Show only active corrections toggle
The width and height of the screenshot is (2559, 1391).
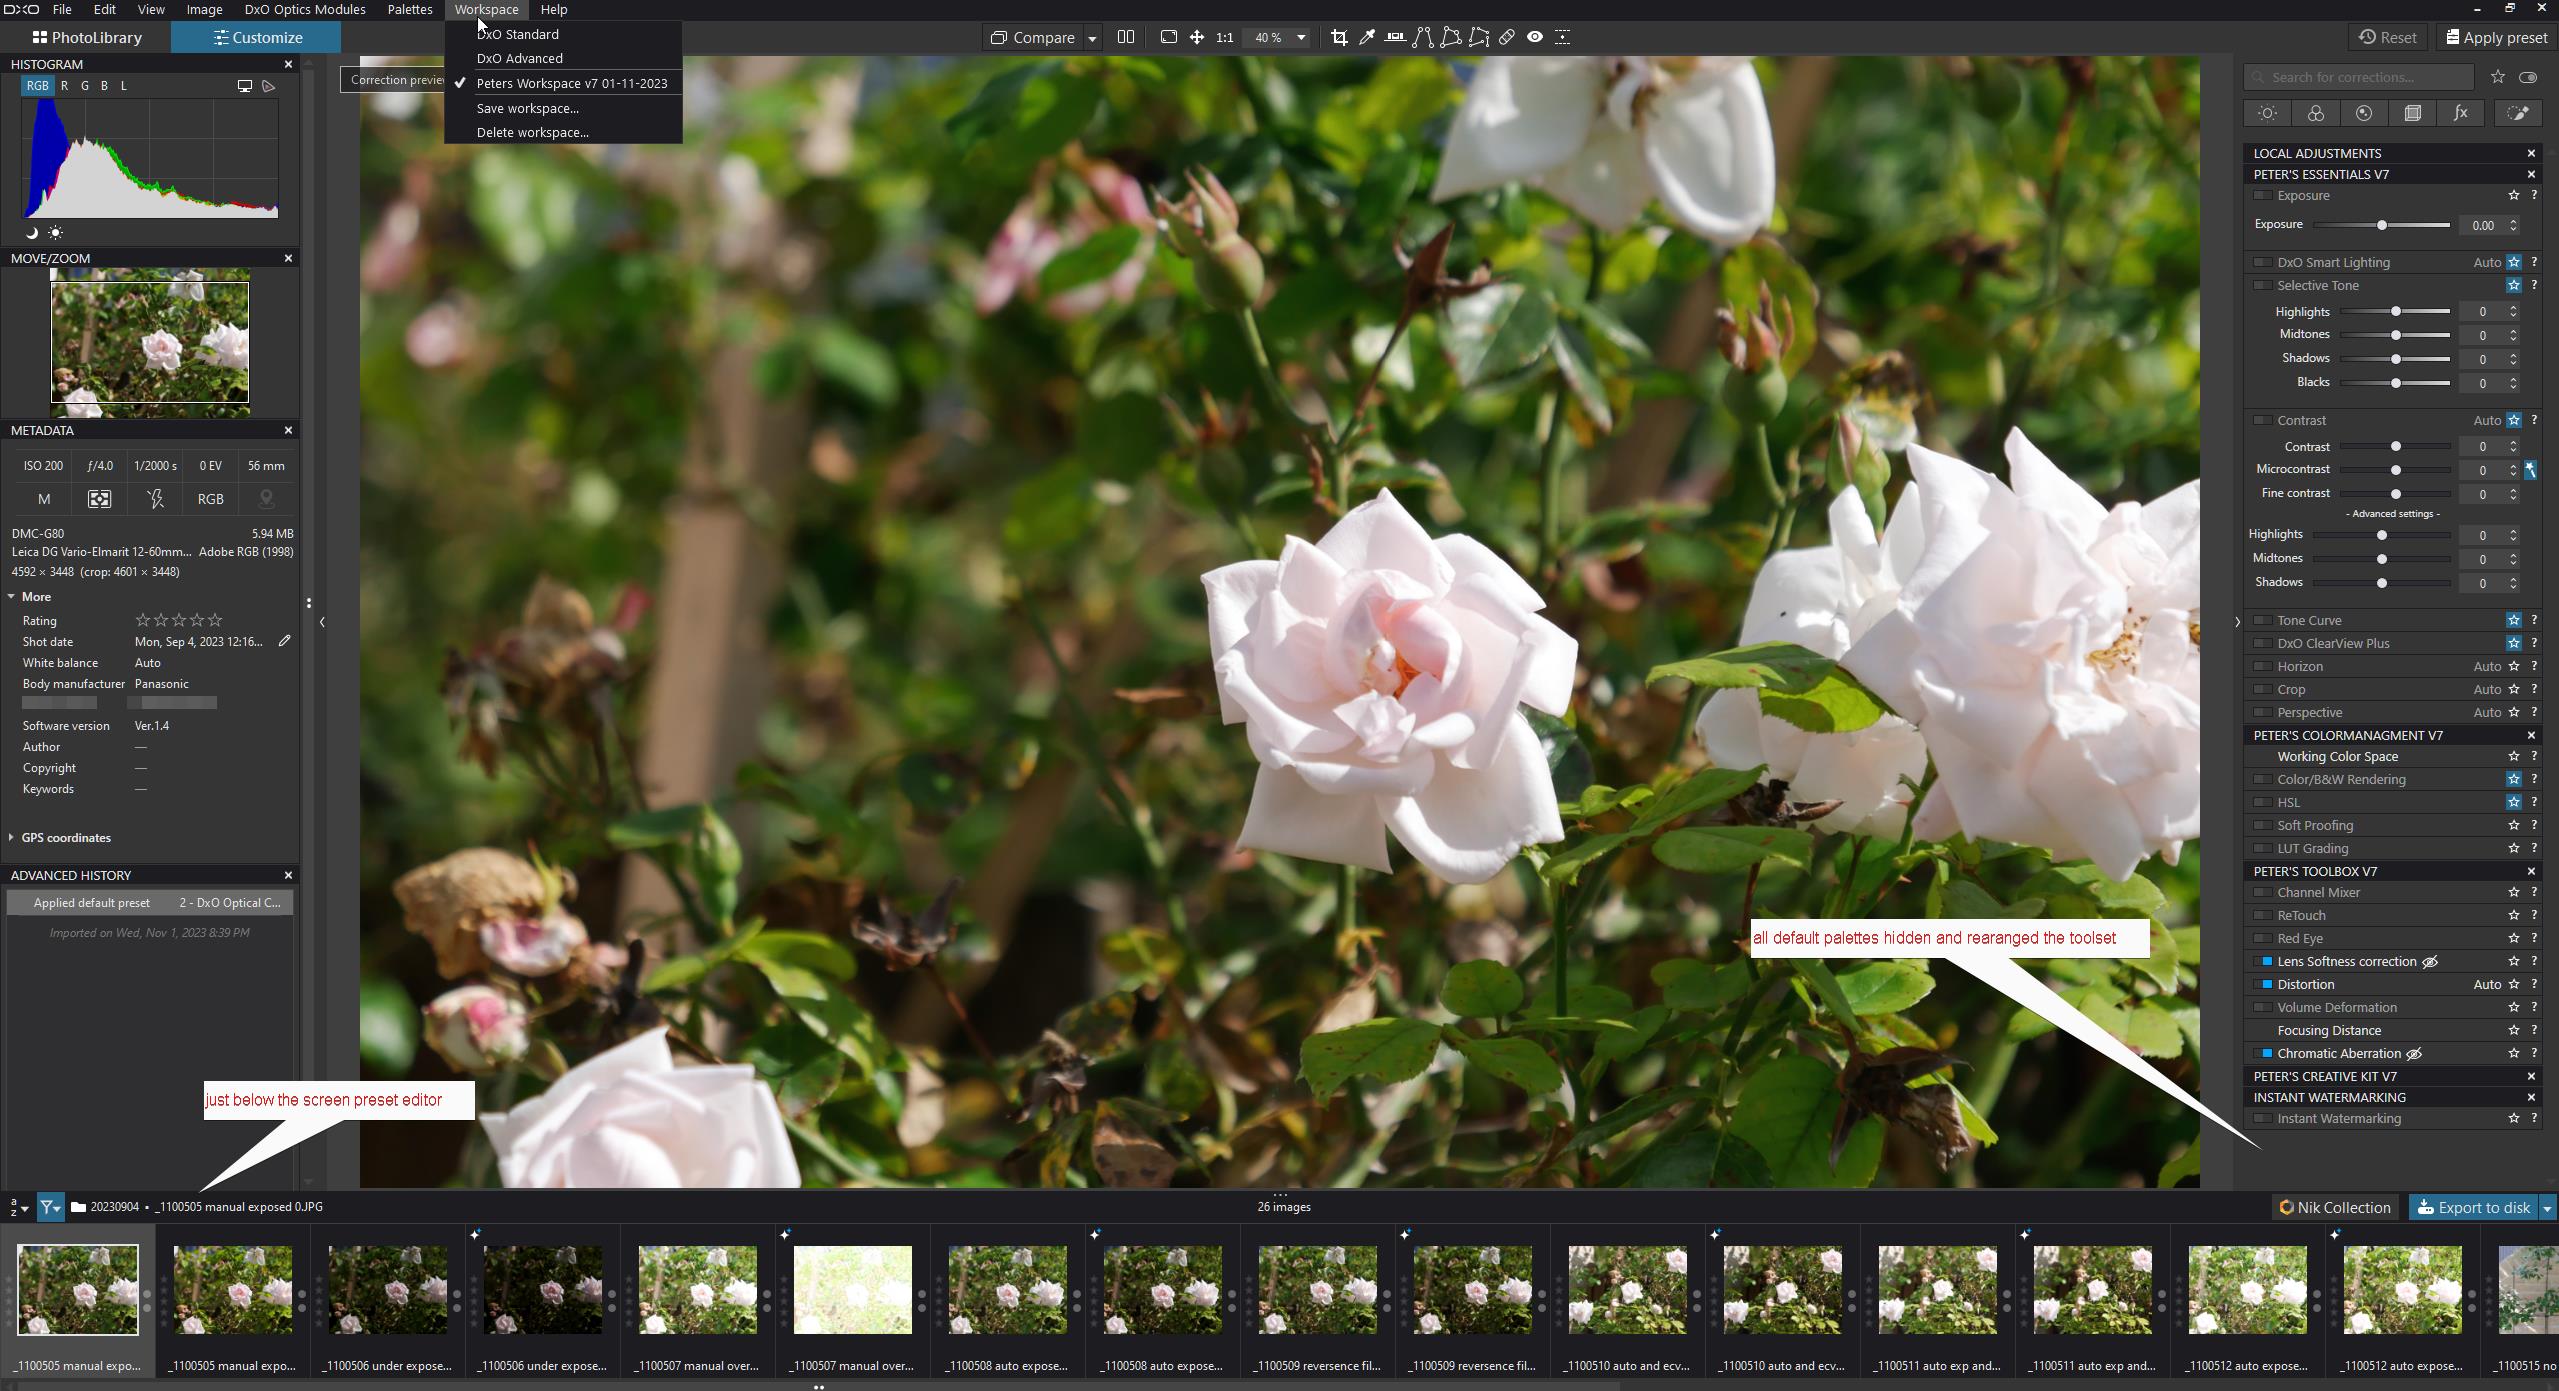[2528, 77]
